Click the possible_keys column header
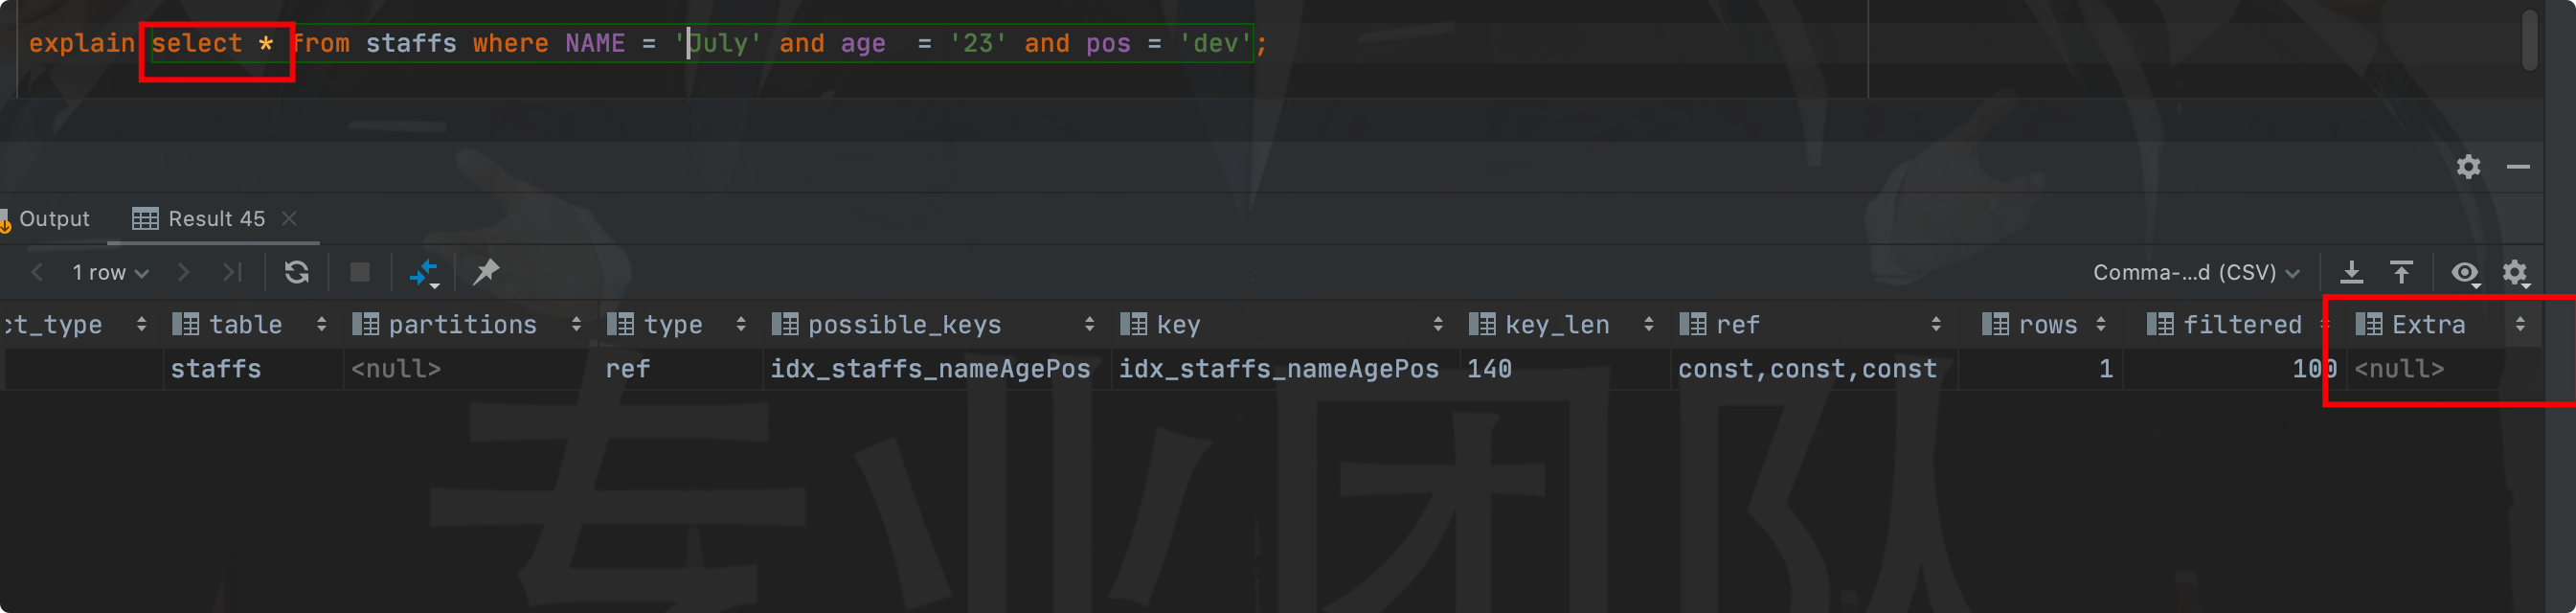The width and height of the screenshot is (2576, 613). [x=903, y=324]
